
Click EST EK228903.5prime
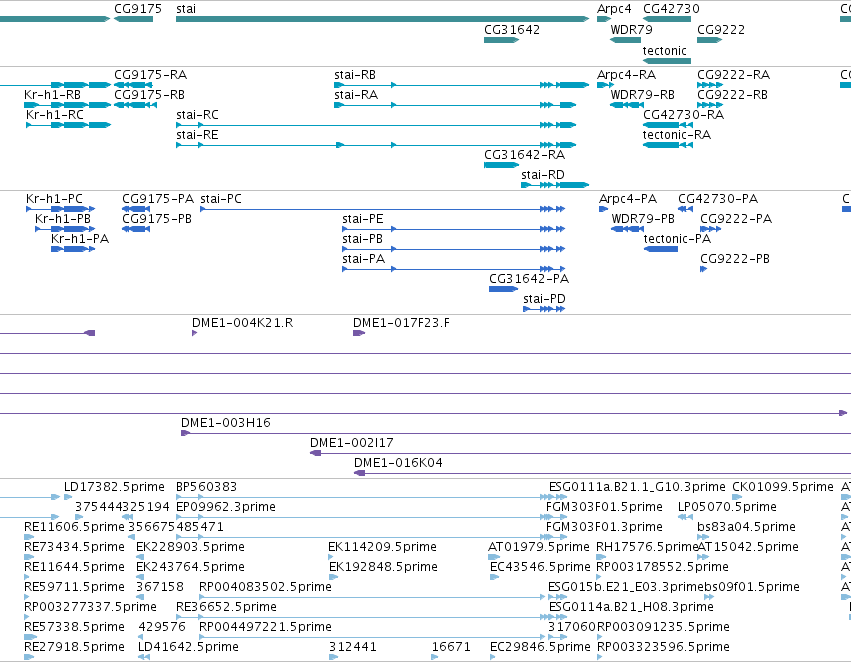click(190, 548)
